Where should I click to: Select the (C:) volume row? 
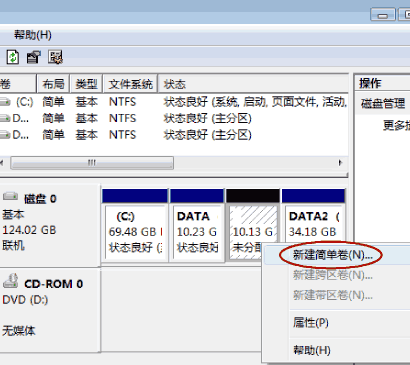coord(174,102)
